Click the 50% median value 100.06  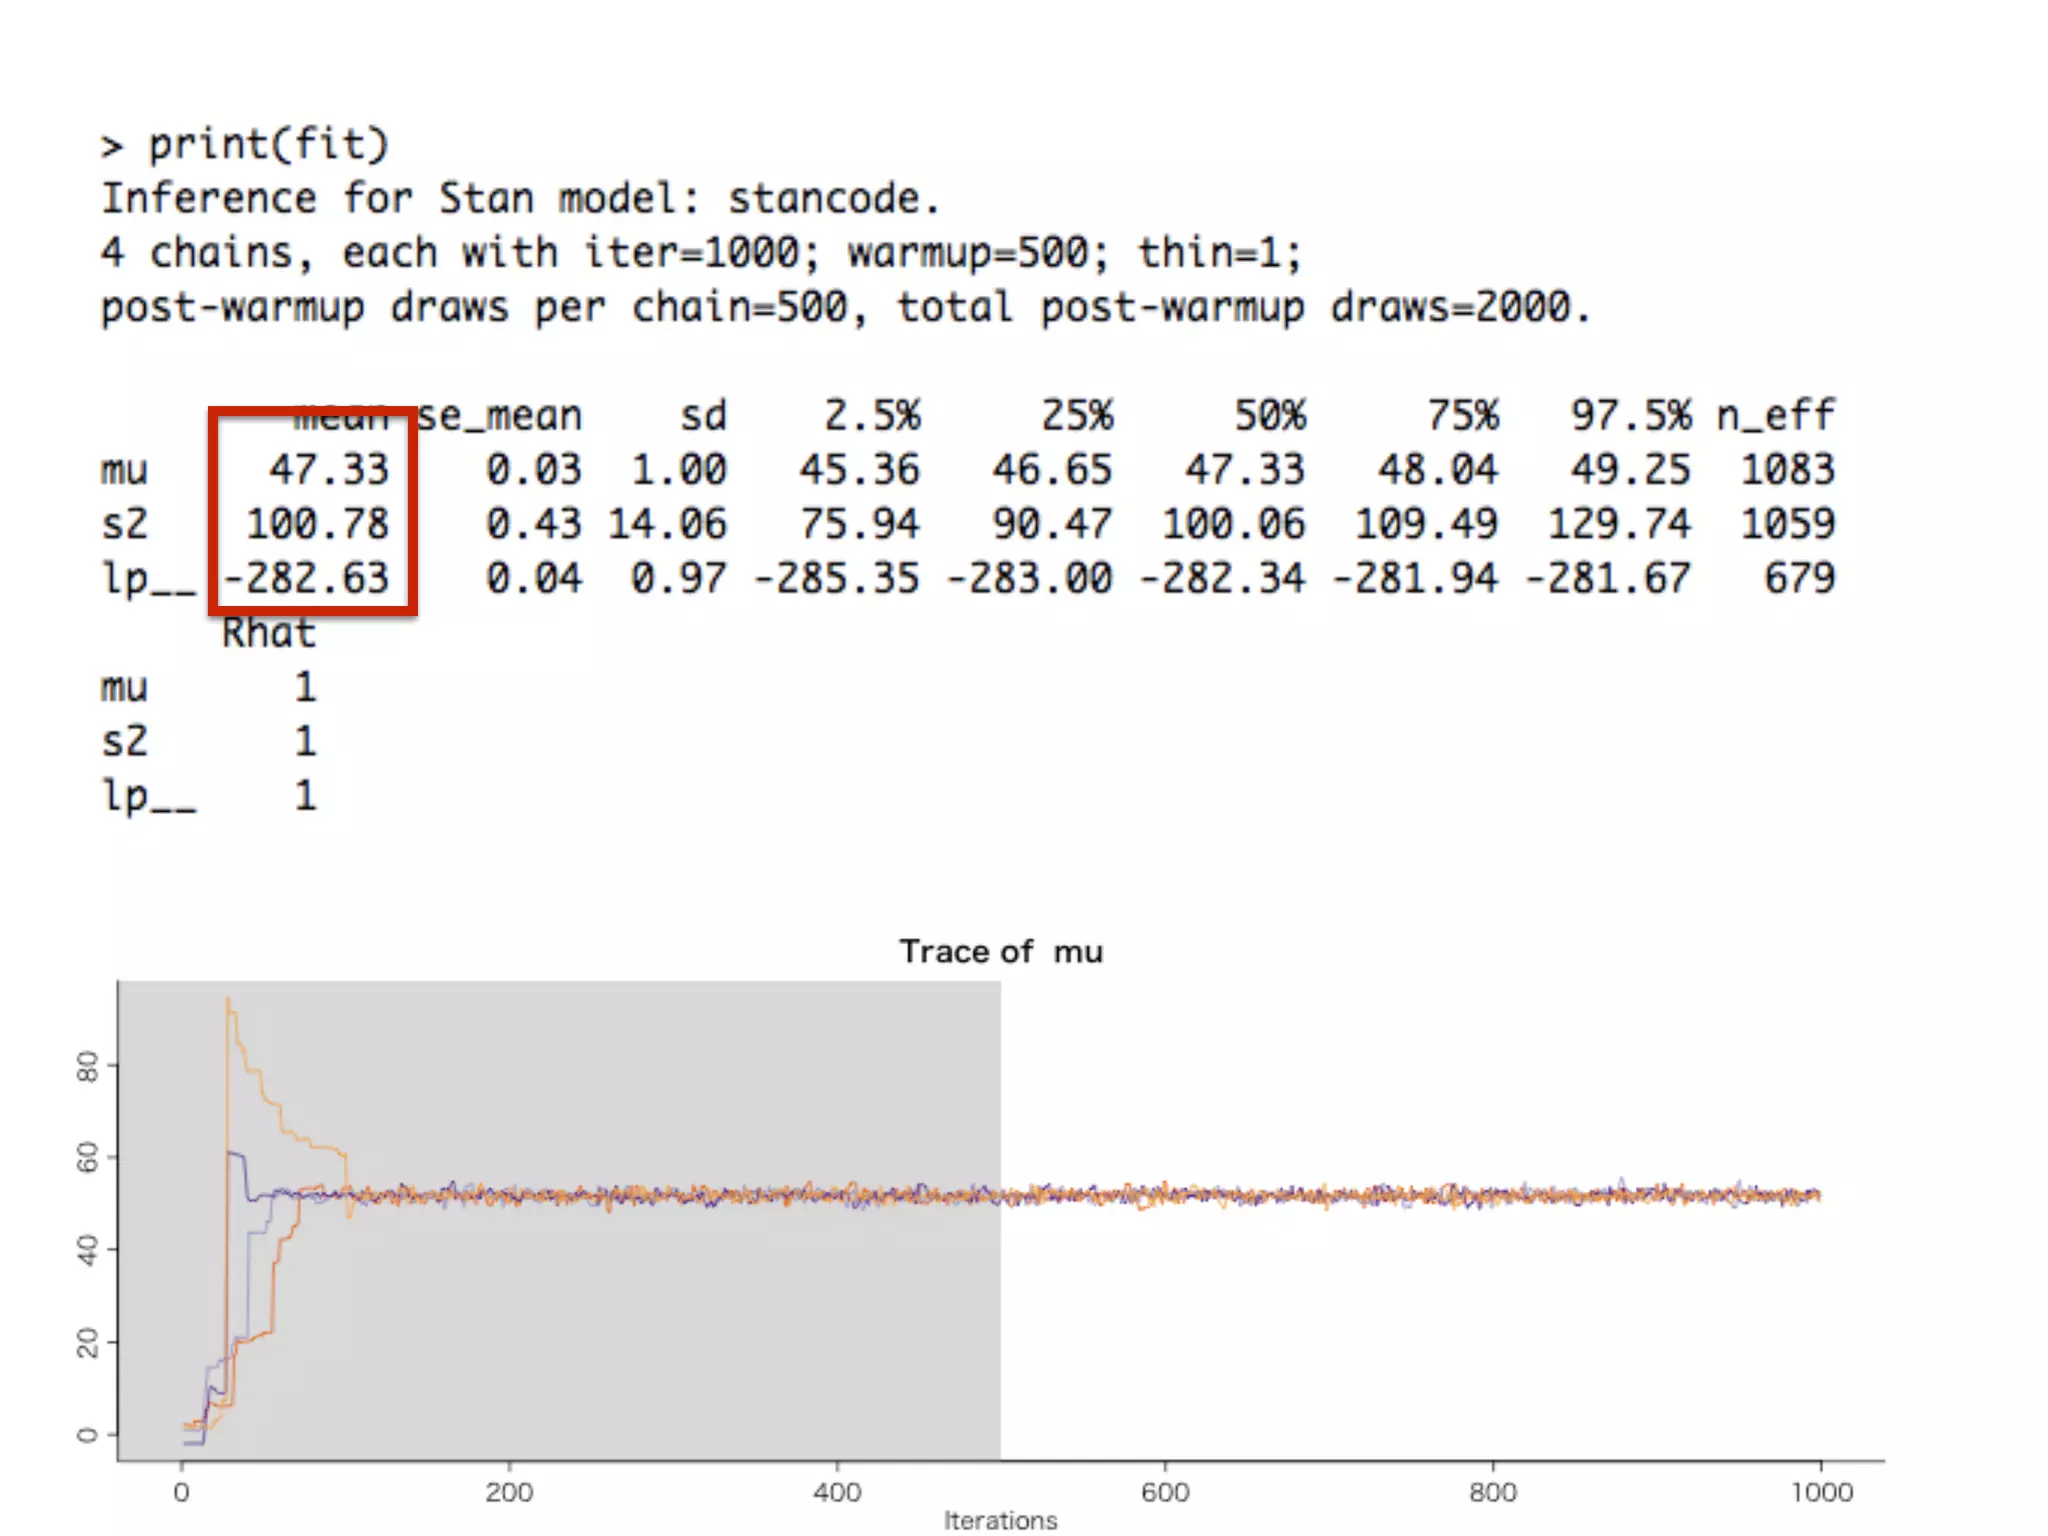point(1233,524)
